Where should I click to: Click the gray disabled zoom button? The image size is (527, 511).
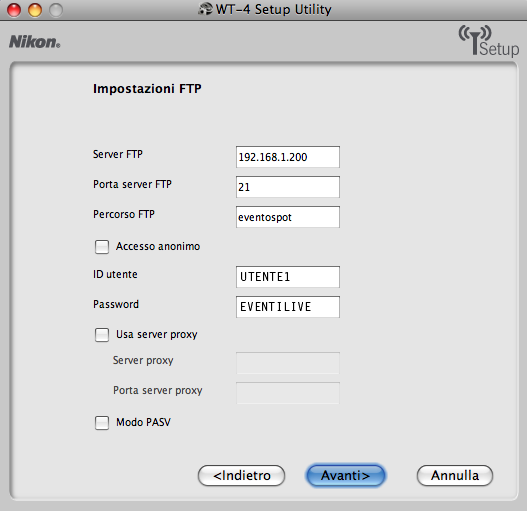tap(56, 10)
